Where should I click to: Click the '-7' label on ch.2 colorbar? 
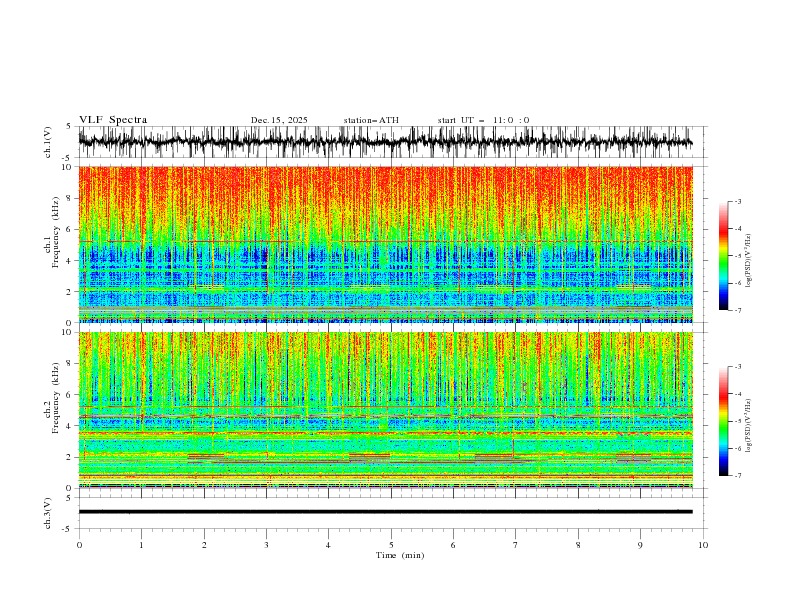(737, 476)
